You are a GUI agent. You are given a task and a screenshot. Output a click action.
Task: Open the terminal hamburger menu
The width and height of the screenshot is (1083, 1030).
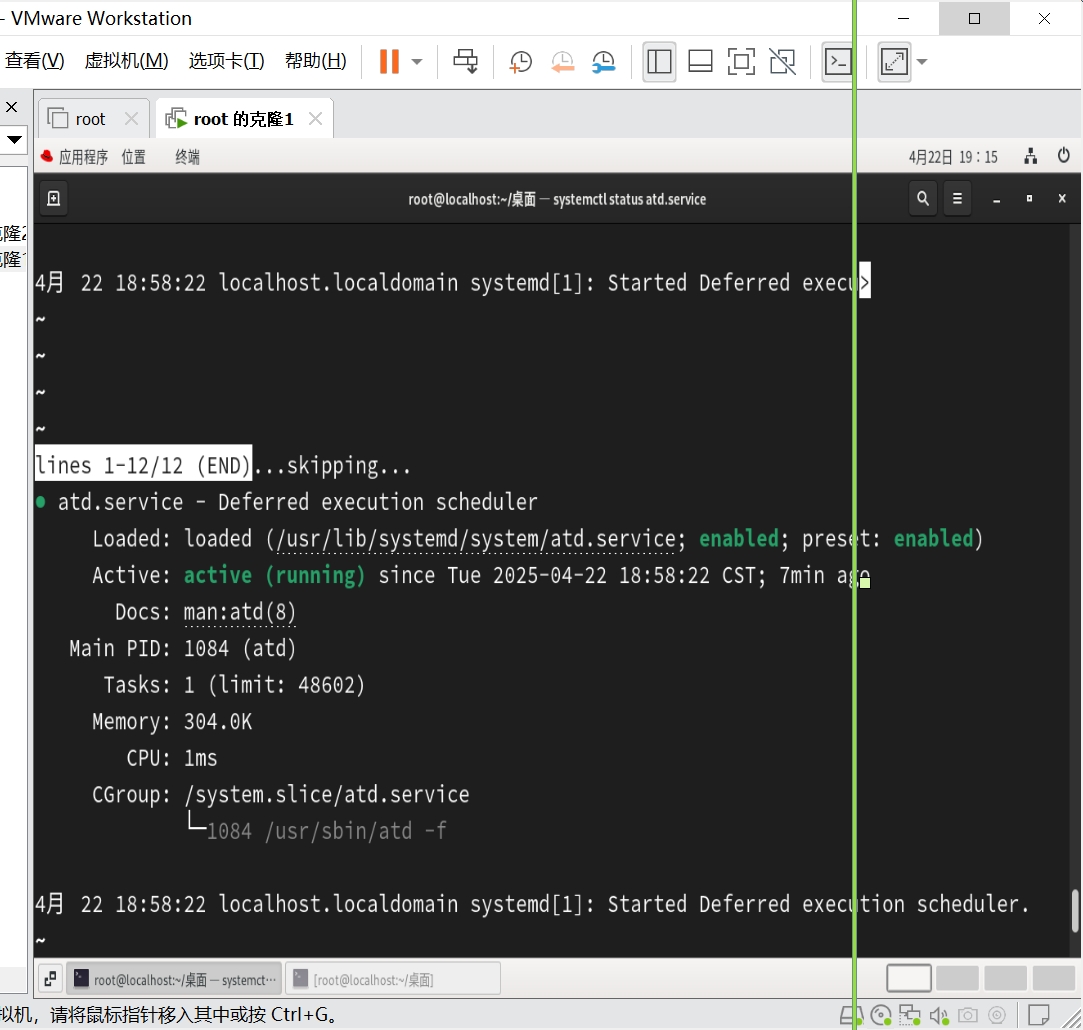[x=957, y=199]
